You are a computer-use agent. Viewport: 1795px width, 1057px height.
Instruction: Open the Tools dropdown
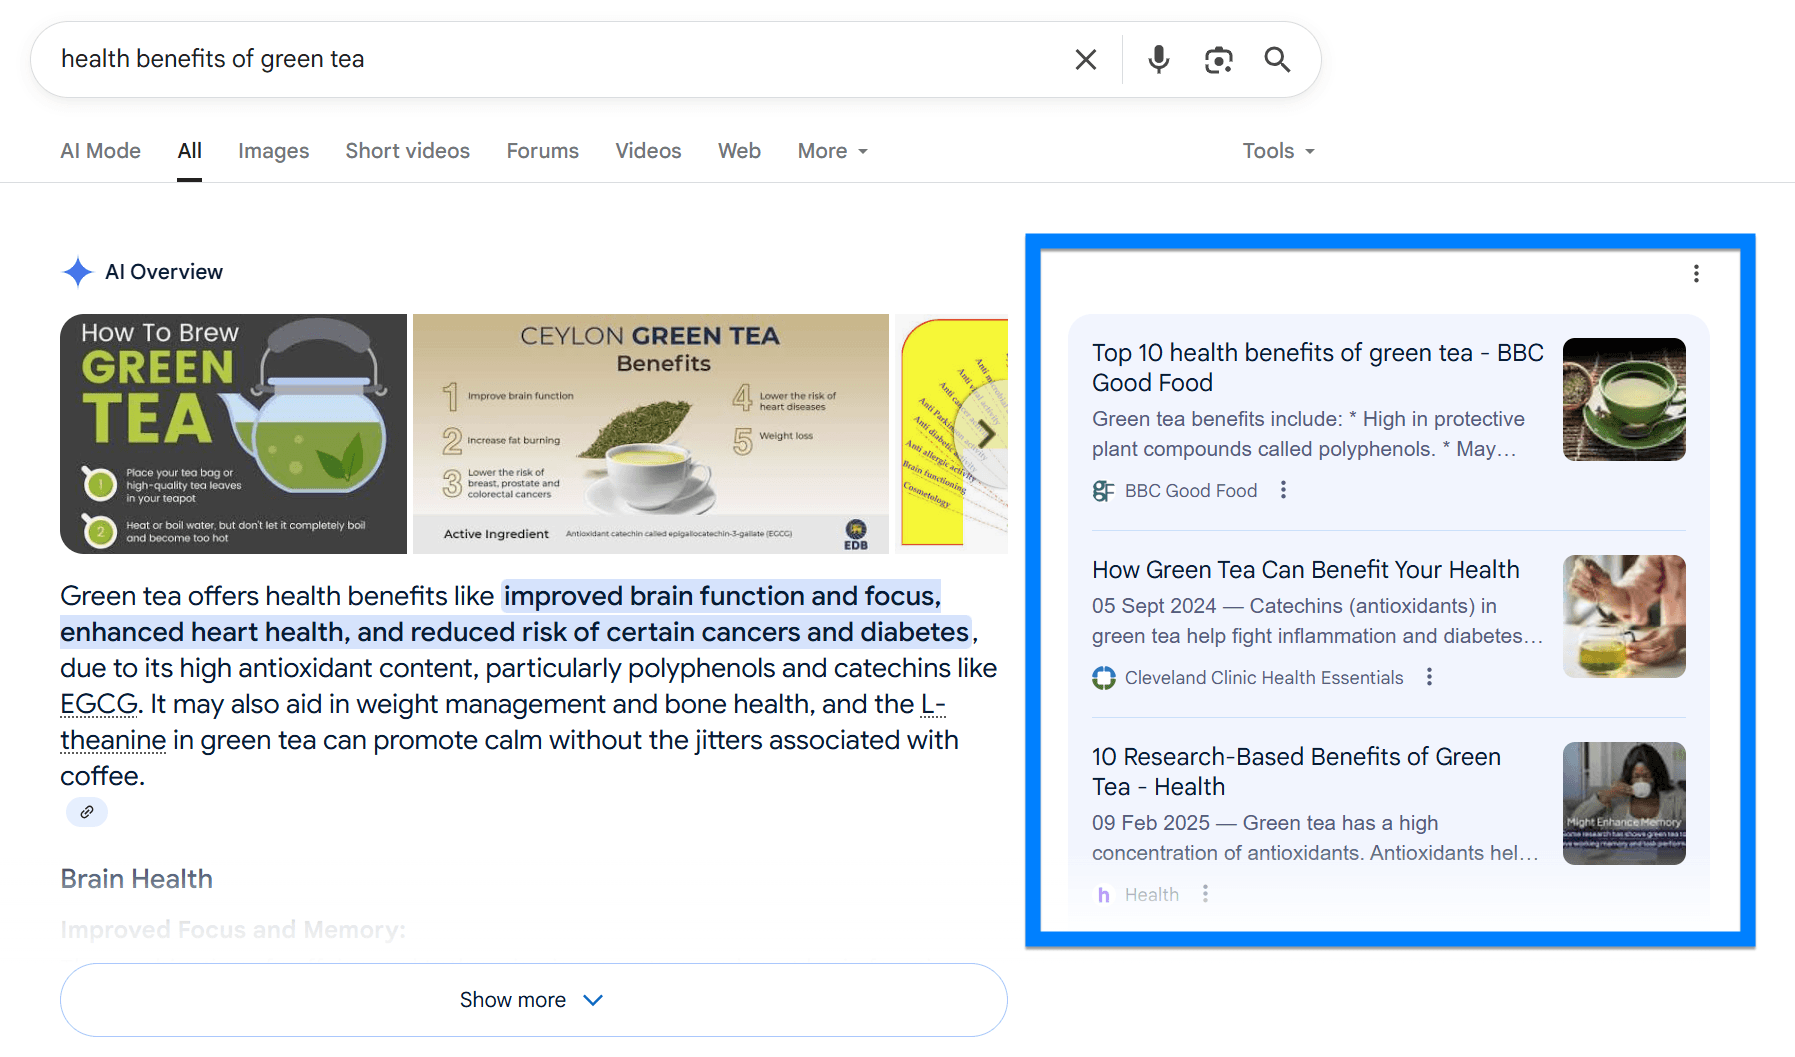coord(1278,151)
